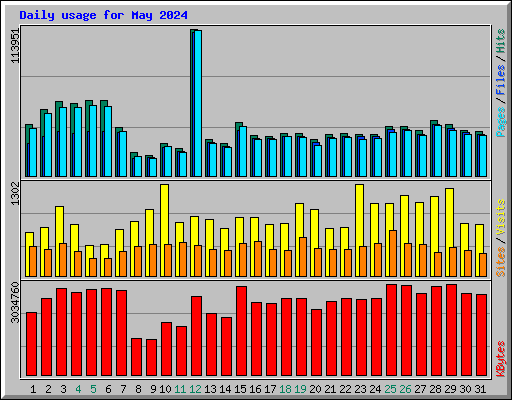Click day label 12 in green
Screen dimensions: 512x400
195,389
